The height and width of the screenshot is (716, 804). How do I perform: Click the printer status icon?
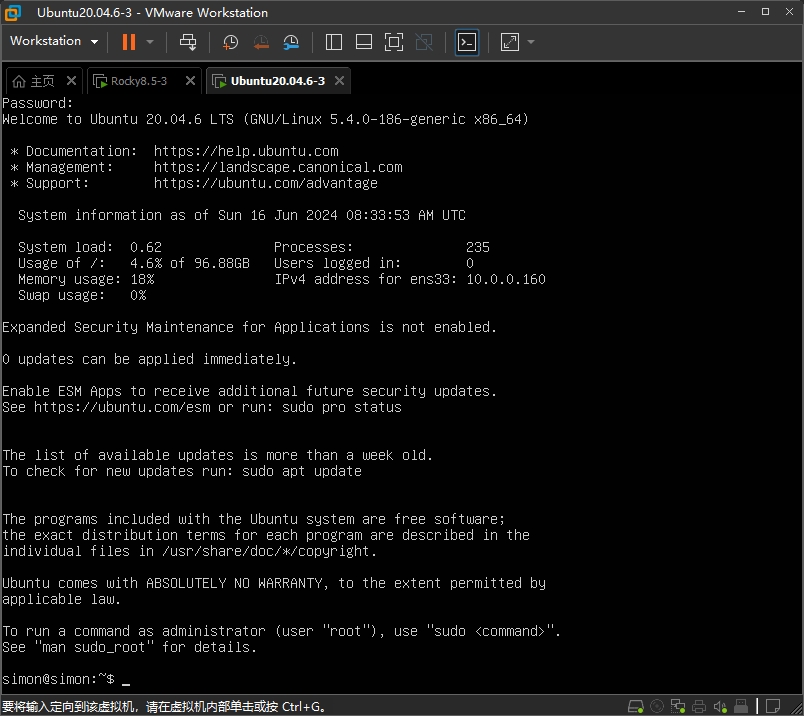699,706
